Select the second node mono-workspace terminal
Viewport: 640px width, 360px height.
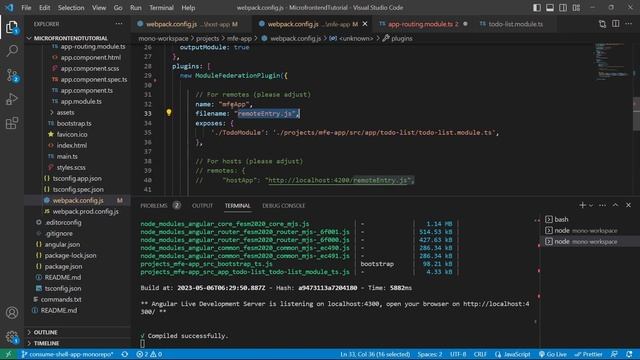590,242
